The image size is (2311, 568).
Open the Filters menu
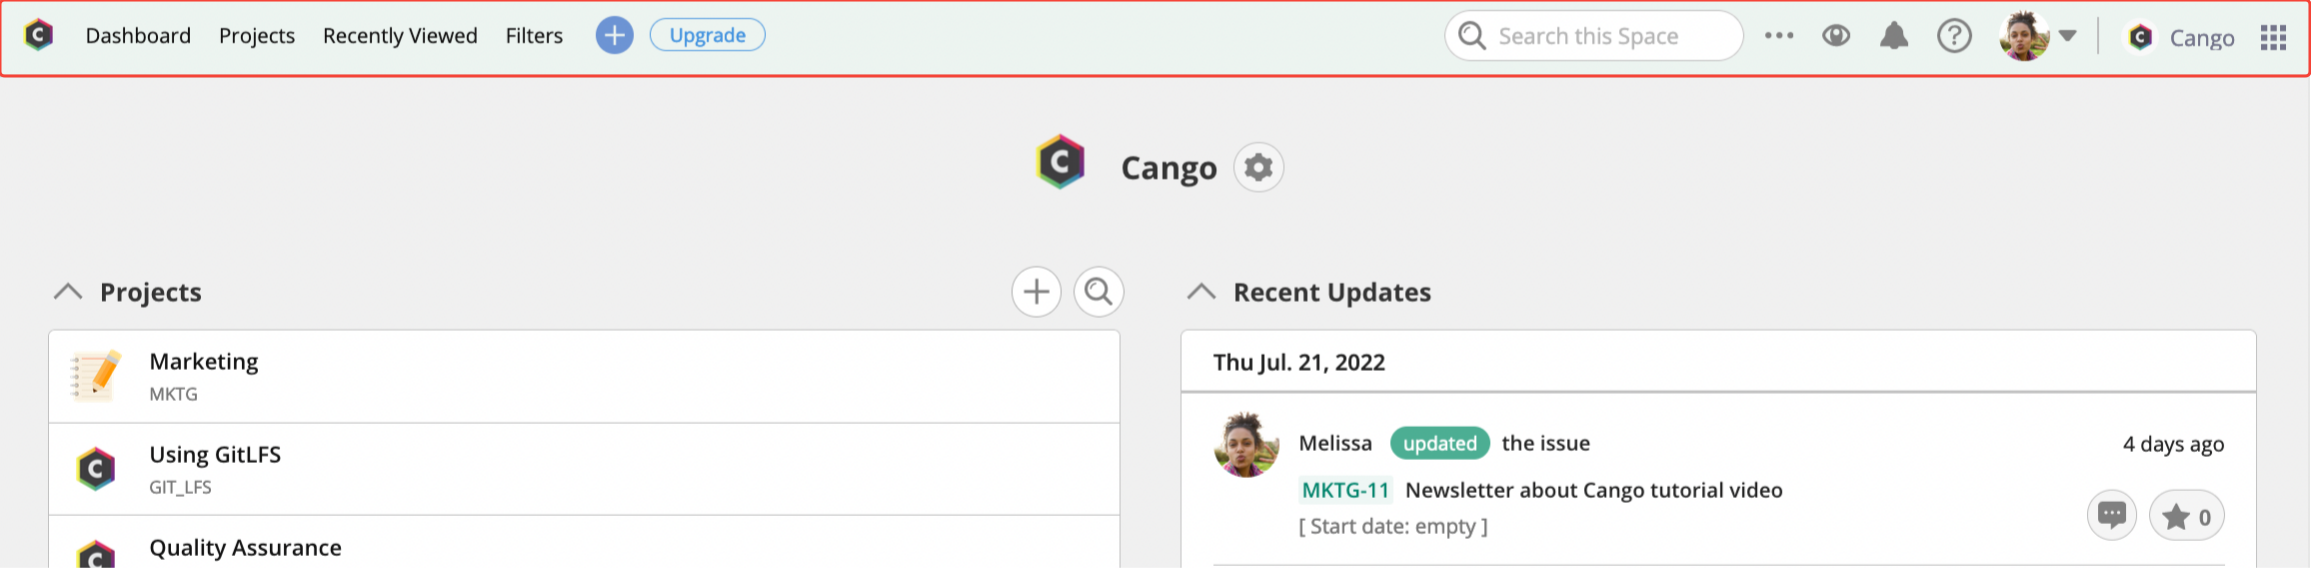(x=534, y=36)
